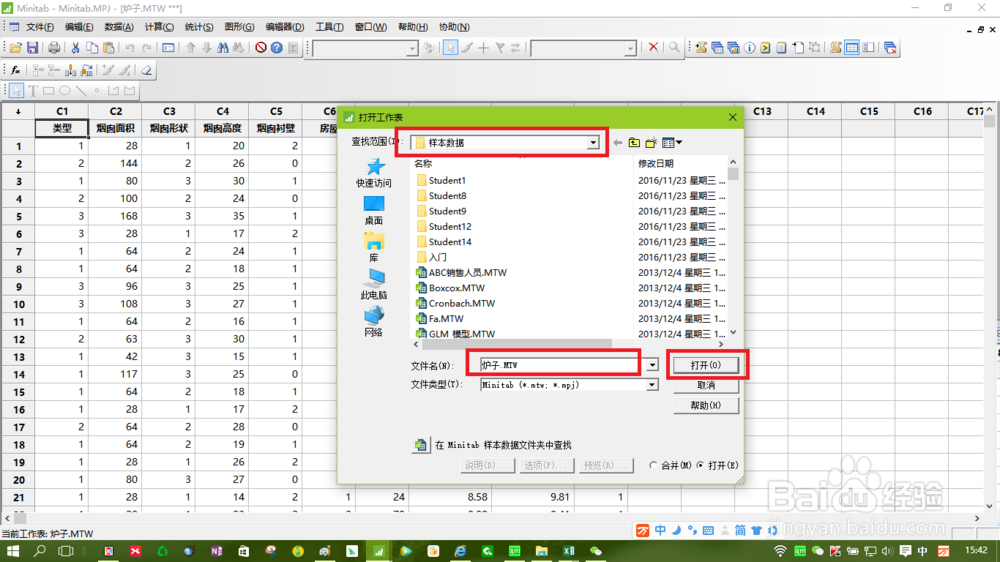Click the 取消 cancel button
1000x562 pixels.
coord(706,385)
